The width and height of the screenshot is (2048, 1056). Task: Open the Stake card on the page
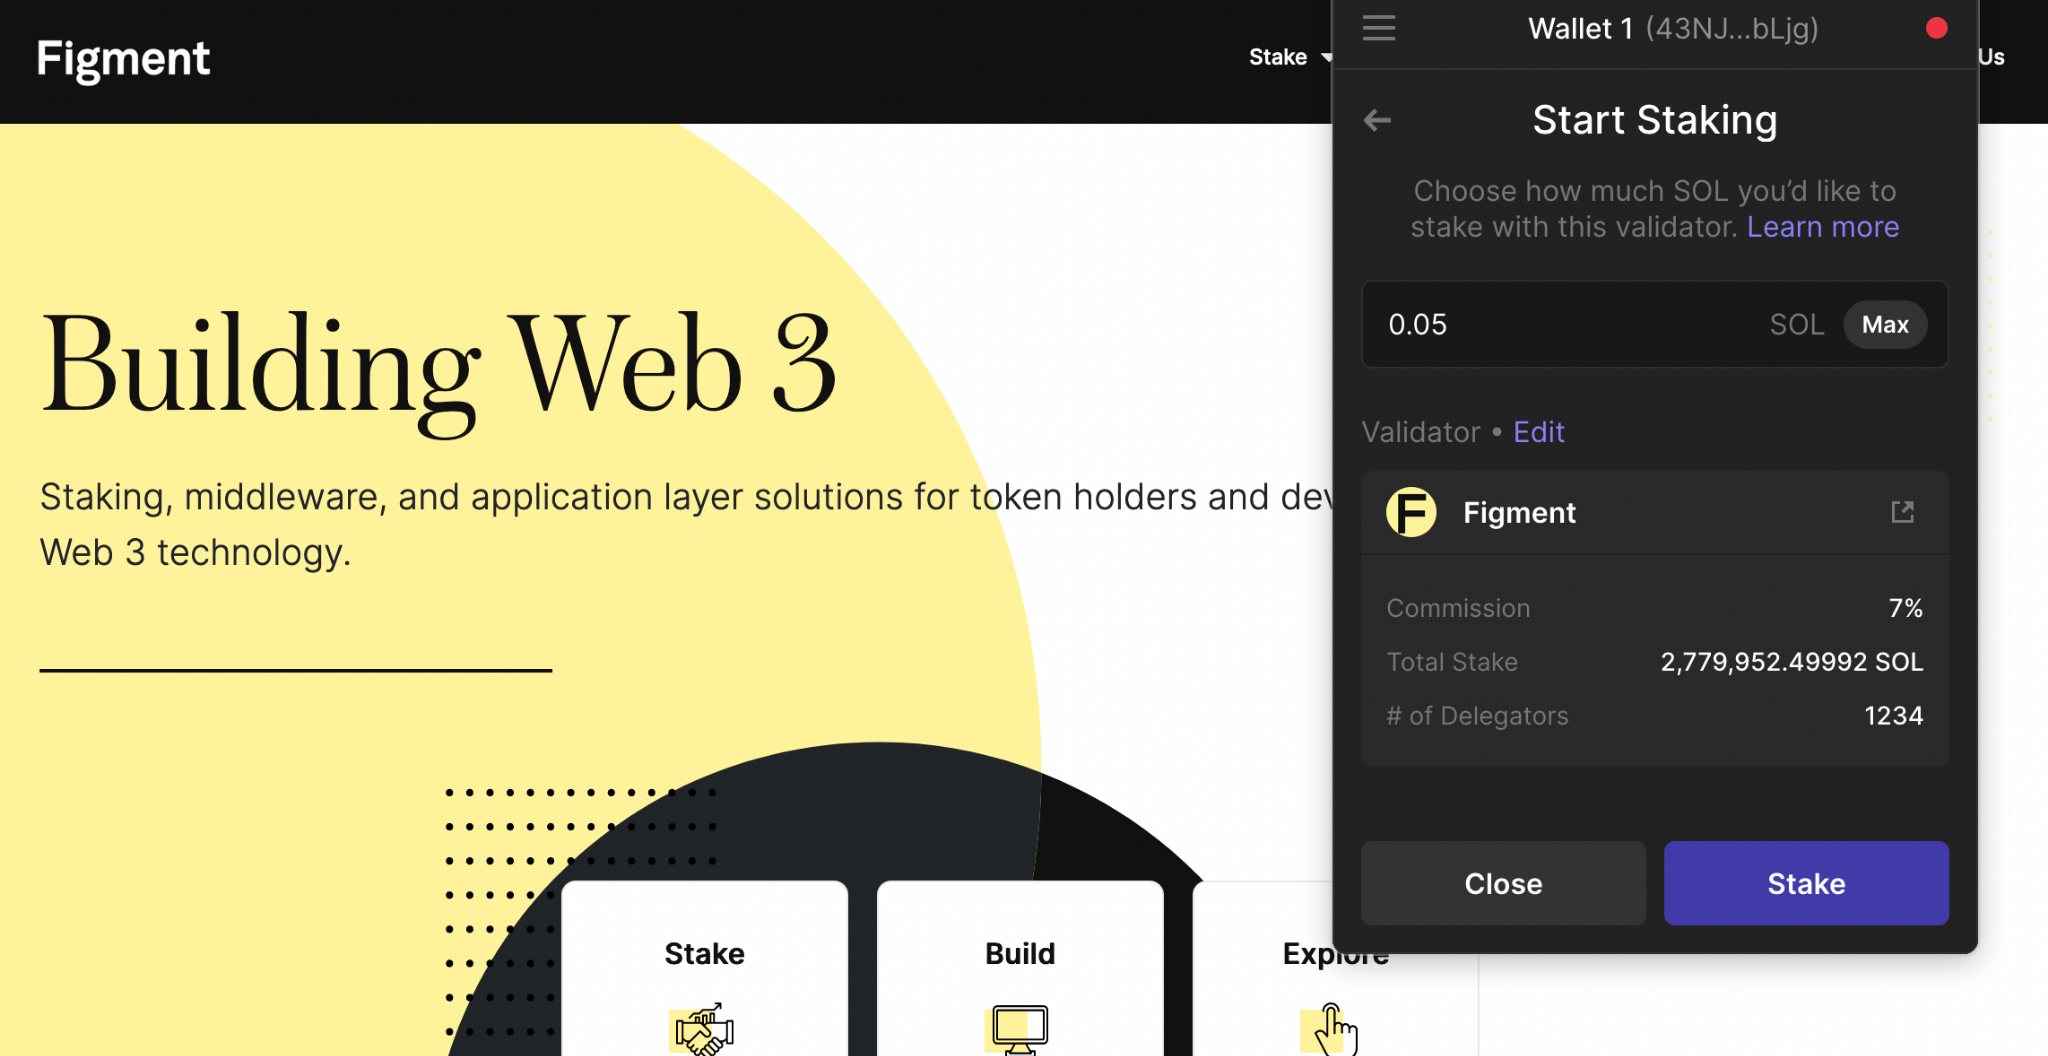(704, 968)
